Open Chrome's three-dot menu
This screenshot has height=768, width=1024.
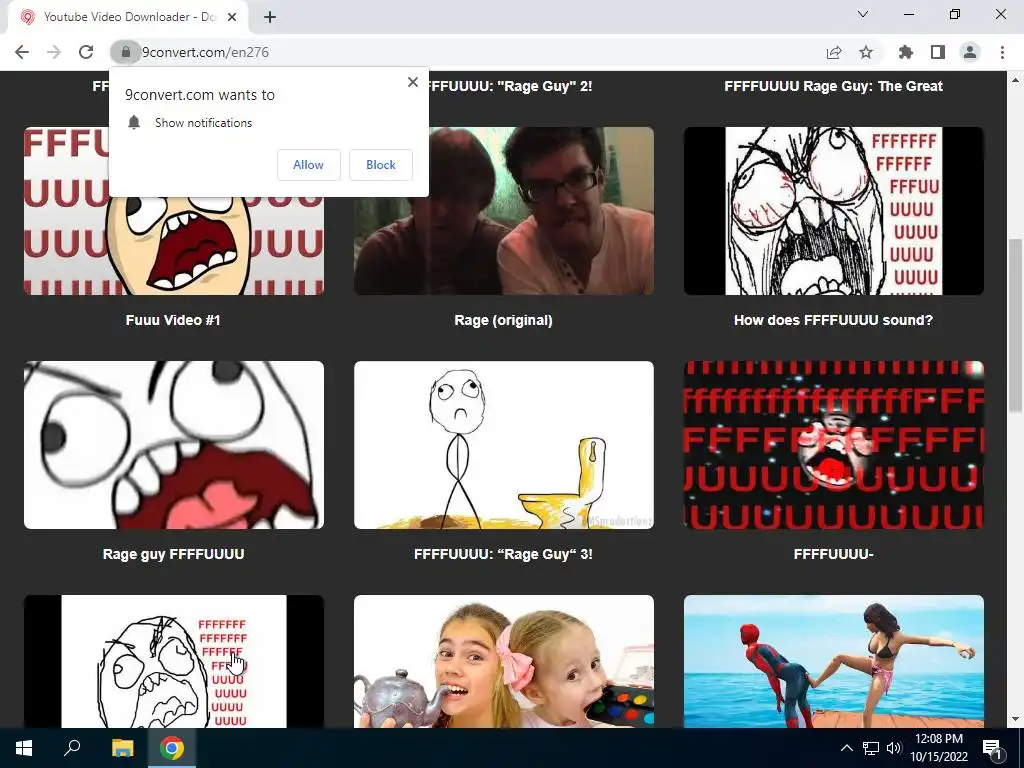pyautogui.click(x=1002, y=52)
